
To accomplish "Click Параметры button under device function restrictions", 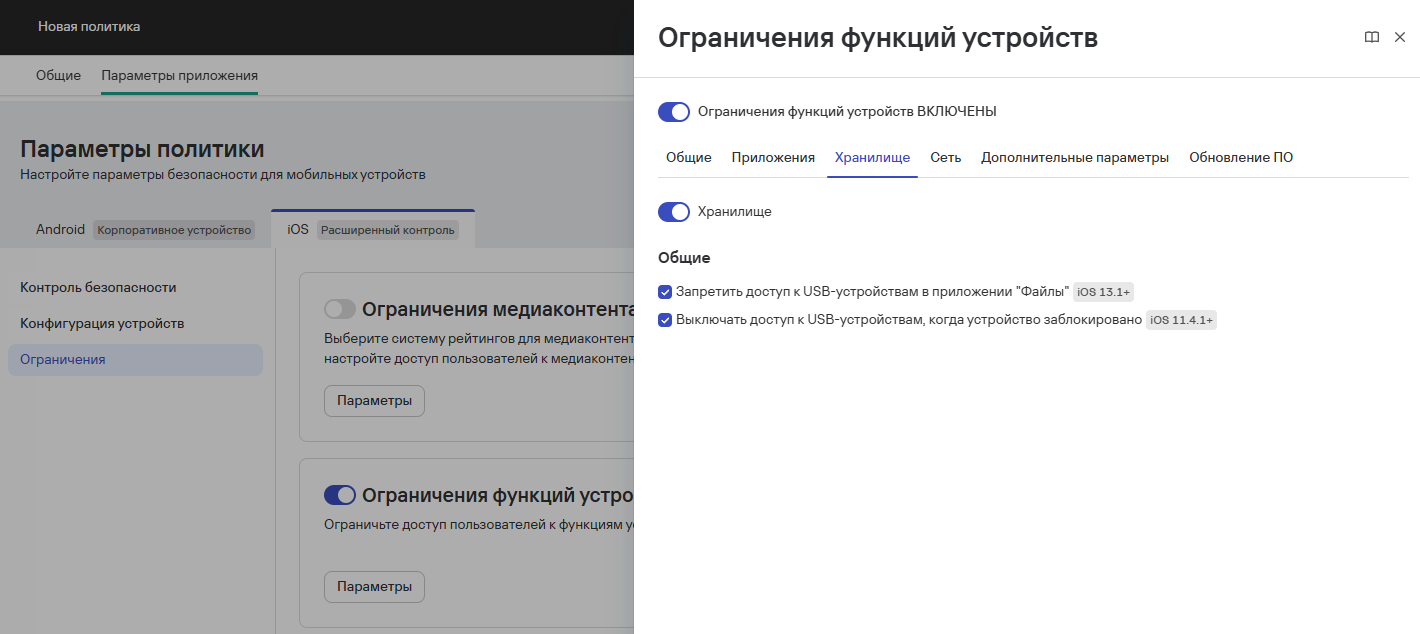I will pos(374,587).
